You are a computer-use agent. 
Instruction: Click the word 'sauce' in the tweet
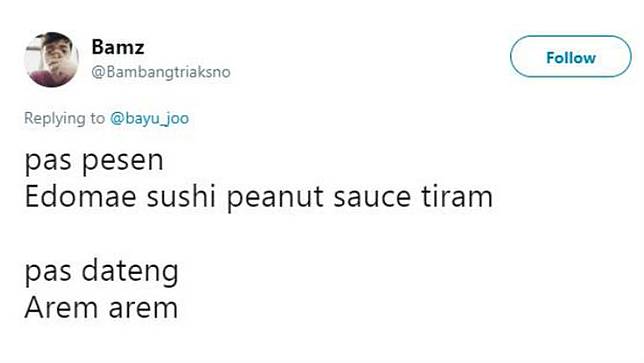tap(372, 198)
